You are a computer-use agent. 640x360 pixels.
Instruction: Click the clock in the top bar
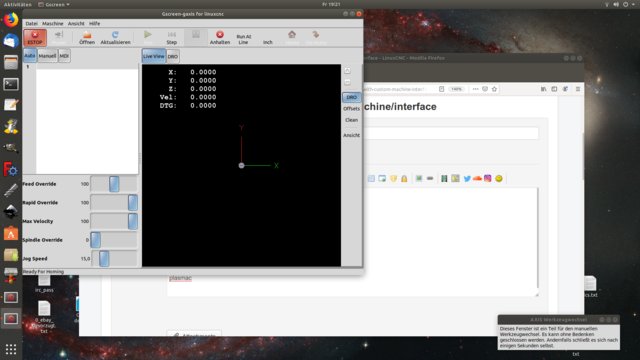point(331,4)
